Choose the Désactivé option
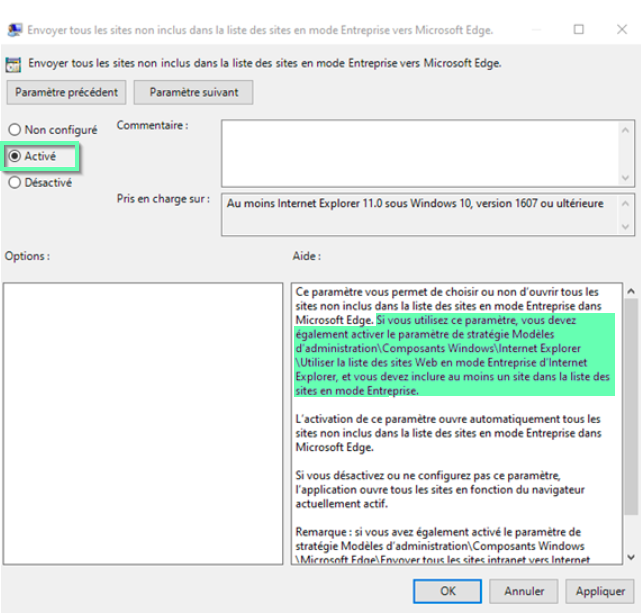 [x=15, y=183]
